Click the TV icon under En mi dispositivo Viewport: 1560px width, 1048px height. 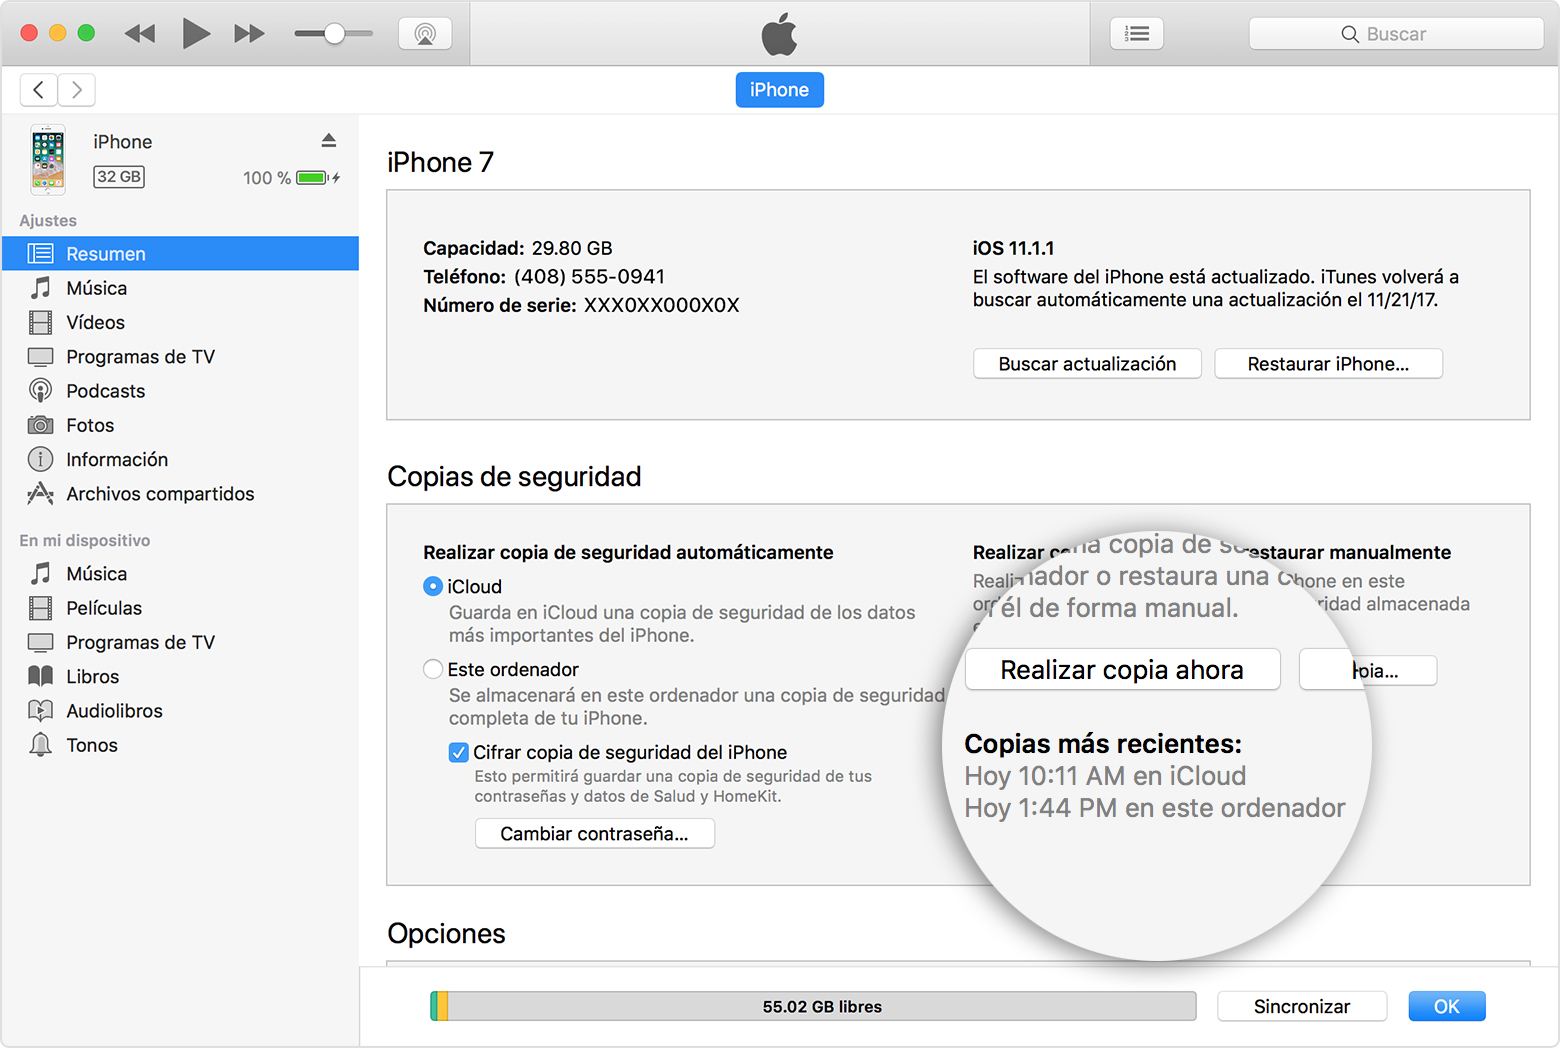(40, 642)
